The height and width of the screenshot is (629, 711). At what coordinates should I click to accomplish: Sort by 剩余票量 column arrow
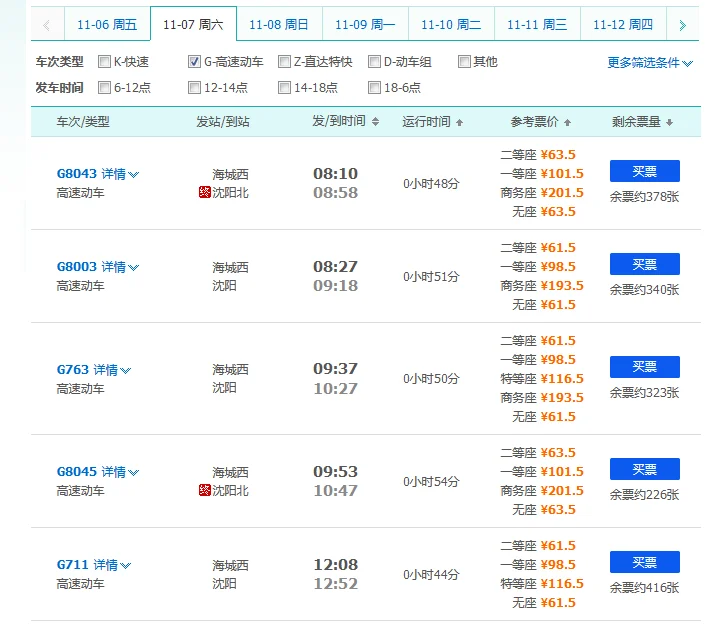(x=668, y=122)
